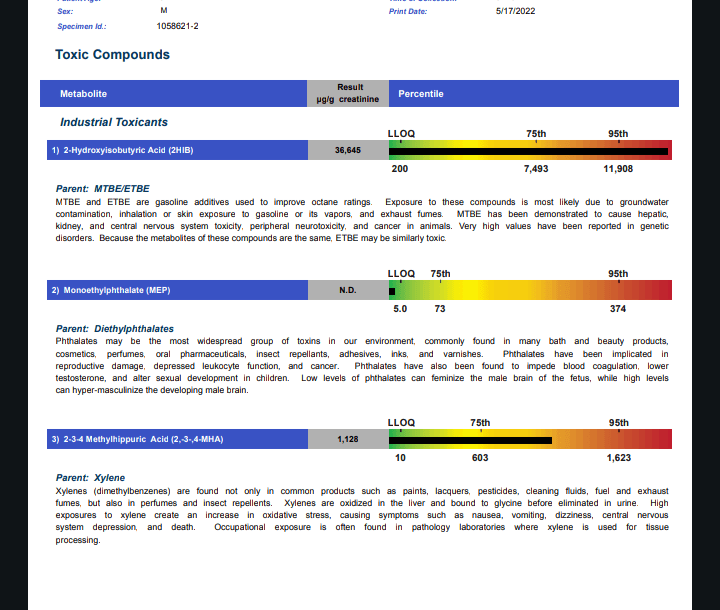Screen dimensions: 720x610
Task: Select the Industrial Toxicants section title
Action: [x=114, y=122]
